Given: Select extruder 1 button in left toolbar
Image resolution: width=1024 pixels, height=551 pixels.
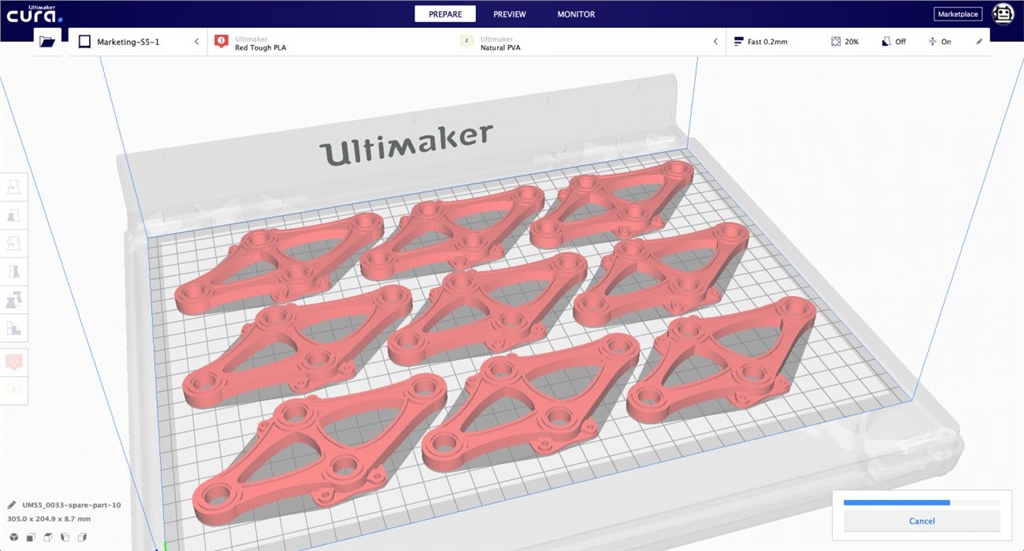Looking at the screenshot, I should (x=15, y=362).
